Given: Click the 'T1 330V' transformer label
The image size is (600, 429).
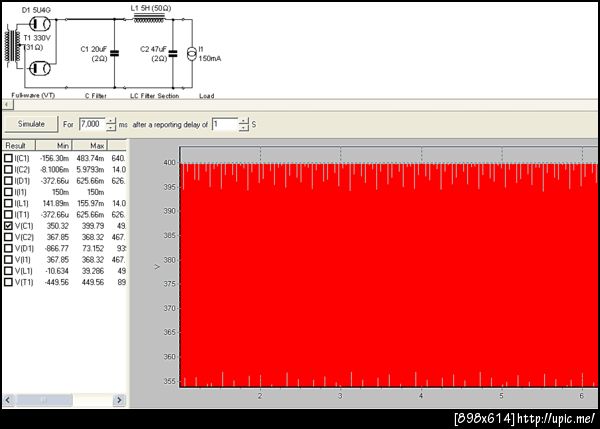Looking at the screenshot, I should pyautogui.click(x=37, y=38).
